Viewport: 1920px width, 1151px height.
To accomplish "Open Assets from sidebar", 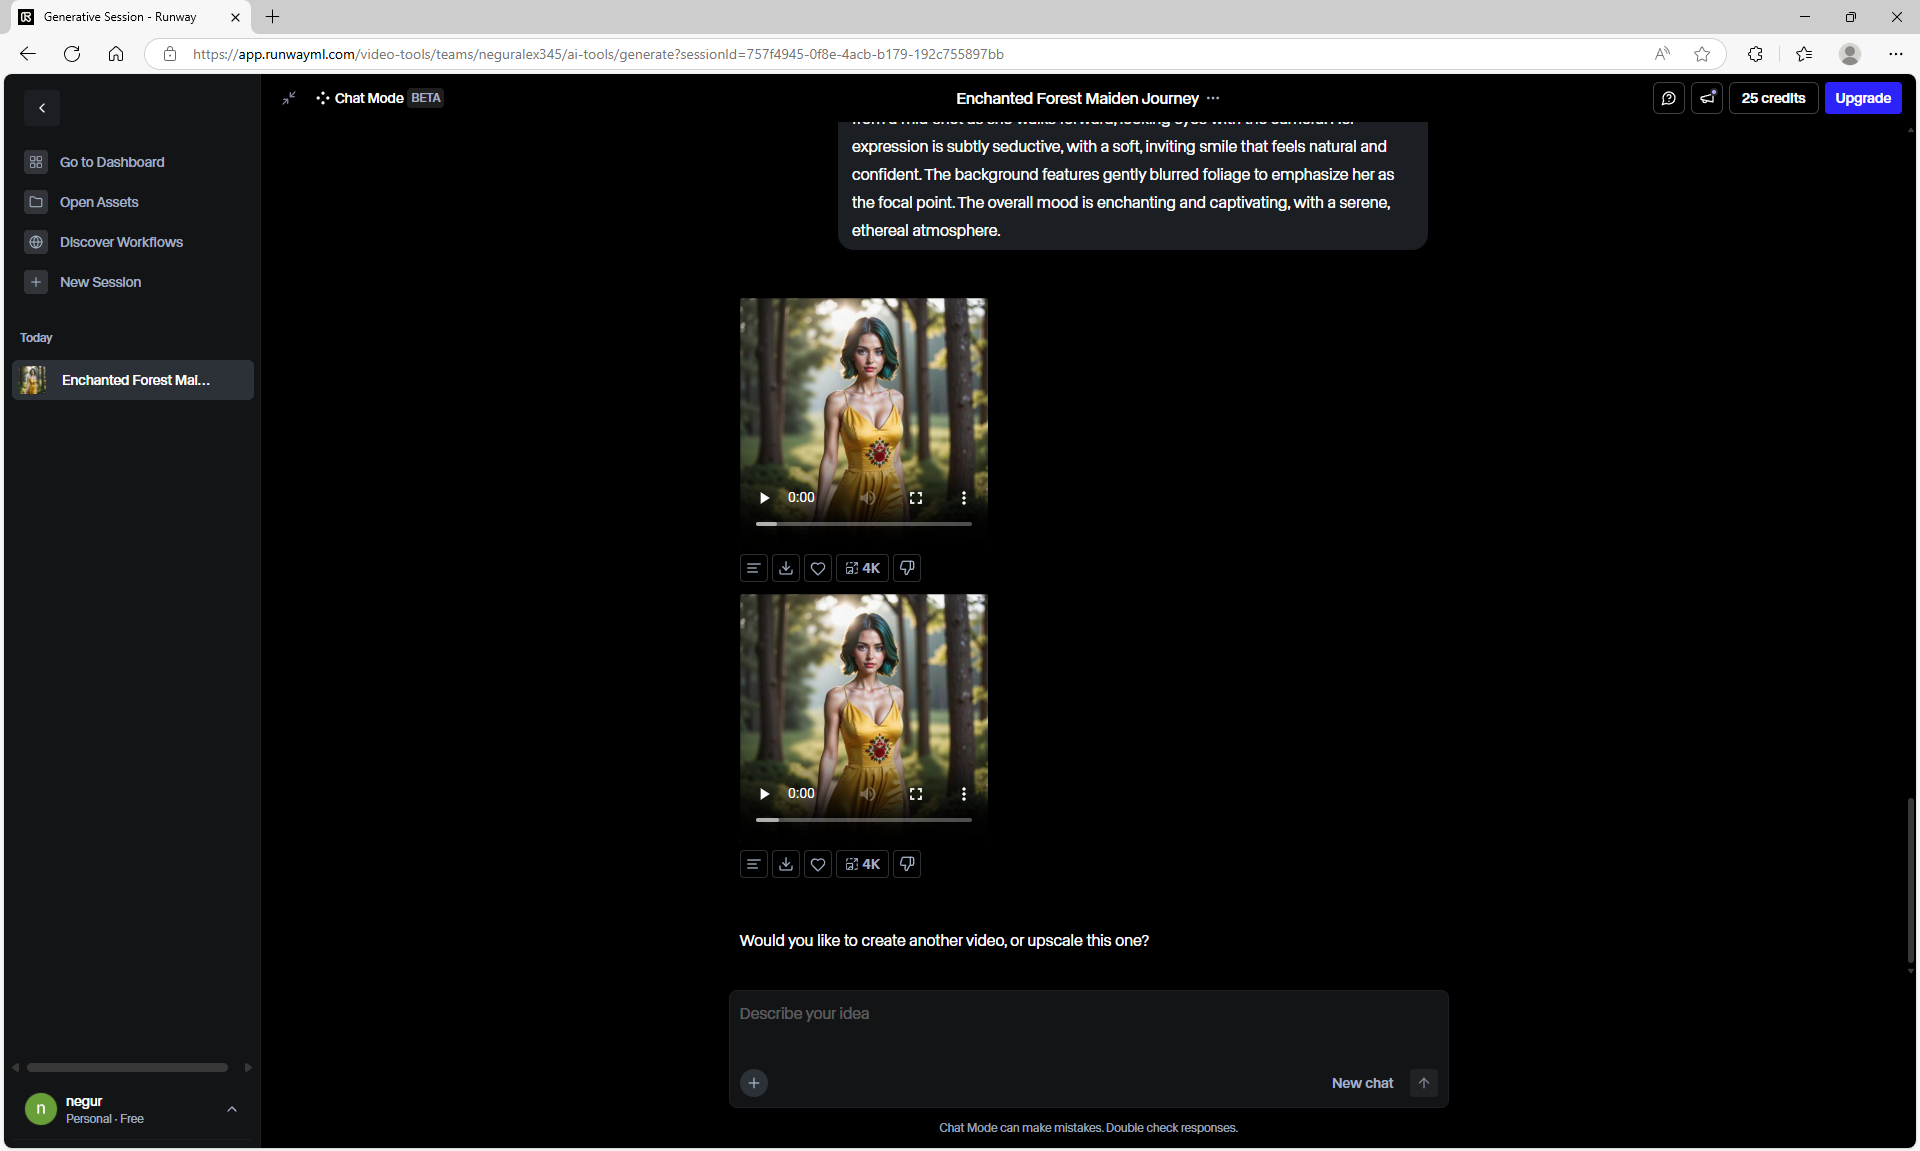I will [98, 202].
